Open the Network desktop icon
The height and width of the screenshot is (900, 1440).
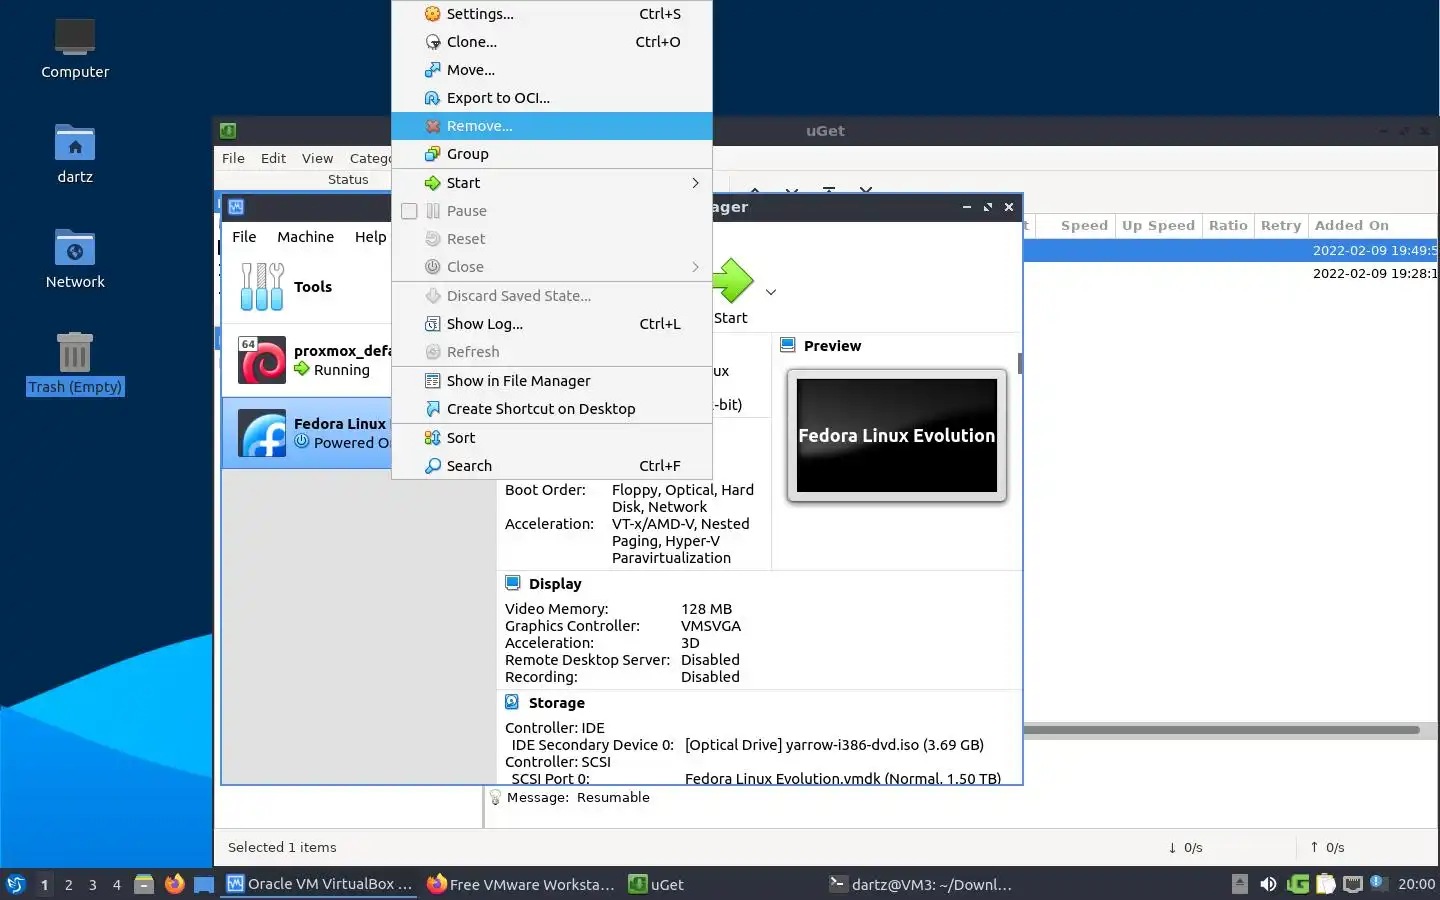click(75, 259)
